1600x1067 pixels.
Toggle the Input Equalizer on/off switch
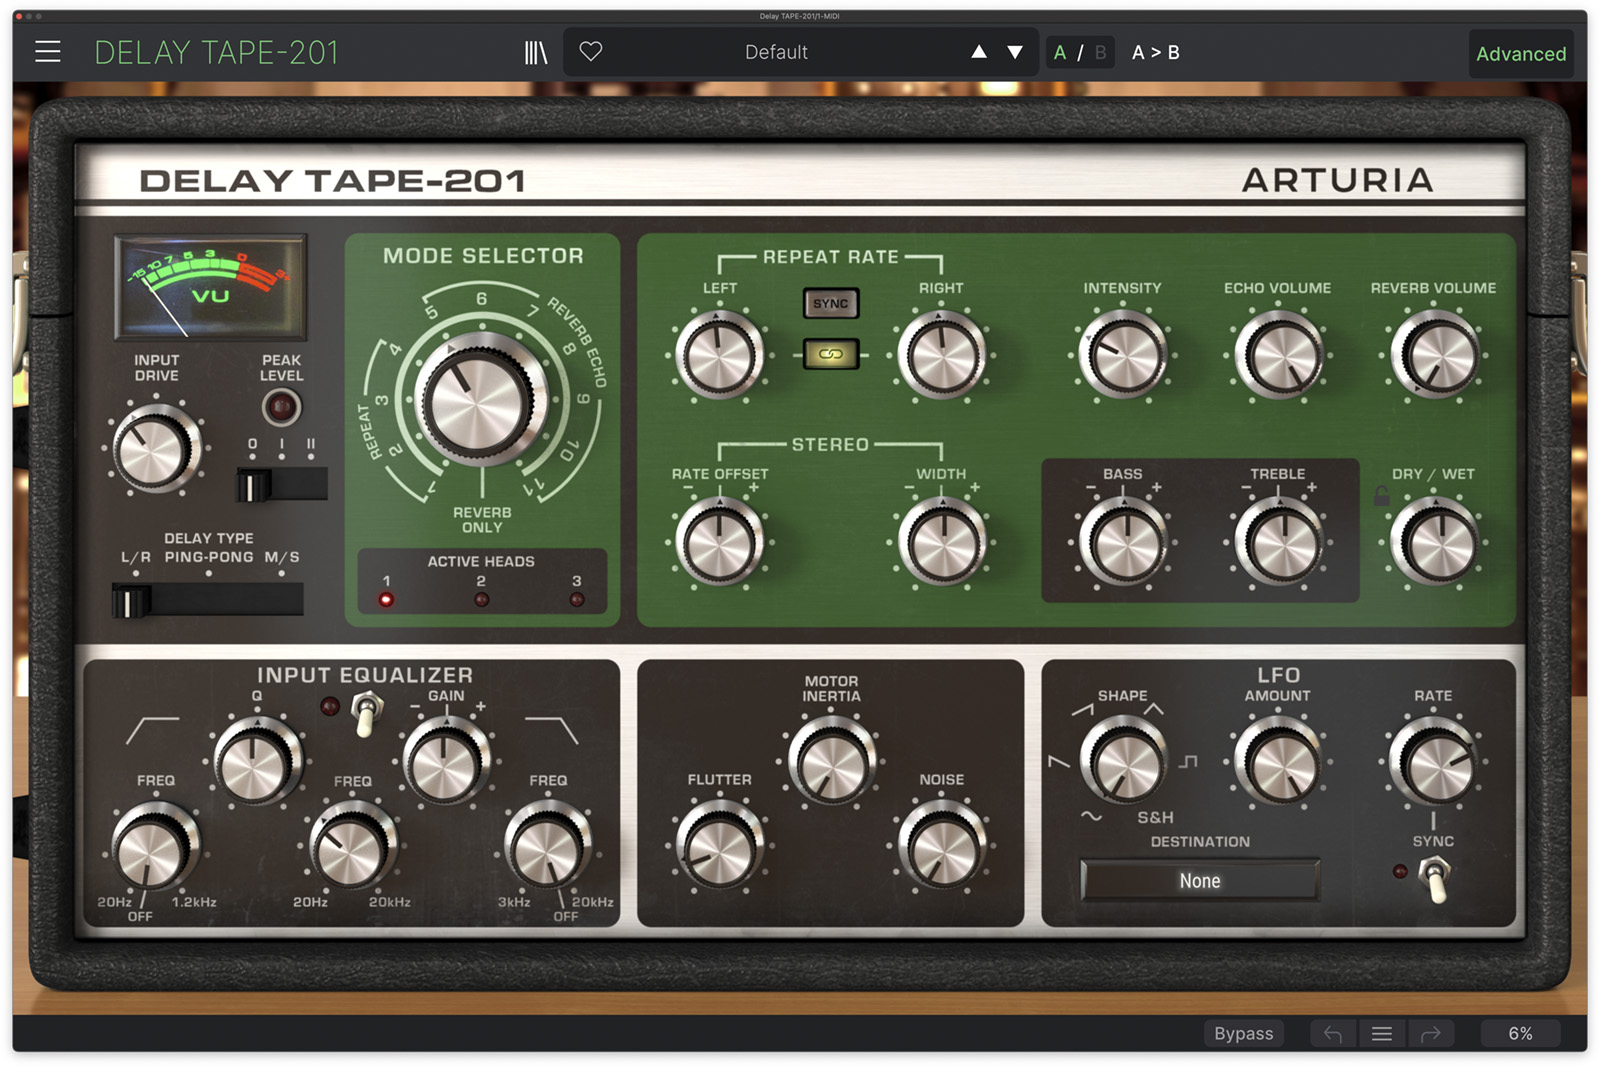tap(367, 714)
